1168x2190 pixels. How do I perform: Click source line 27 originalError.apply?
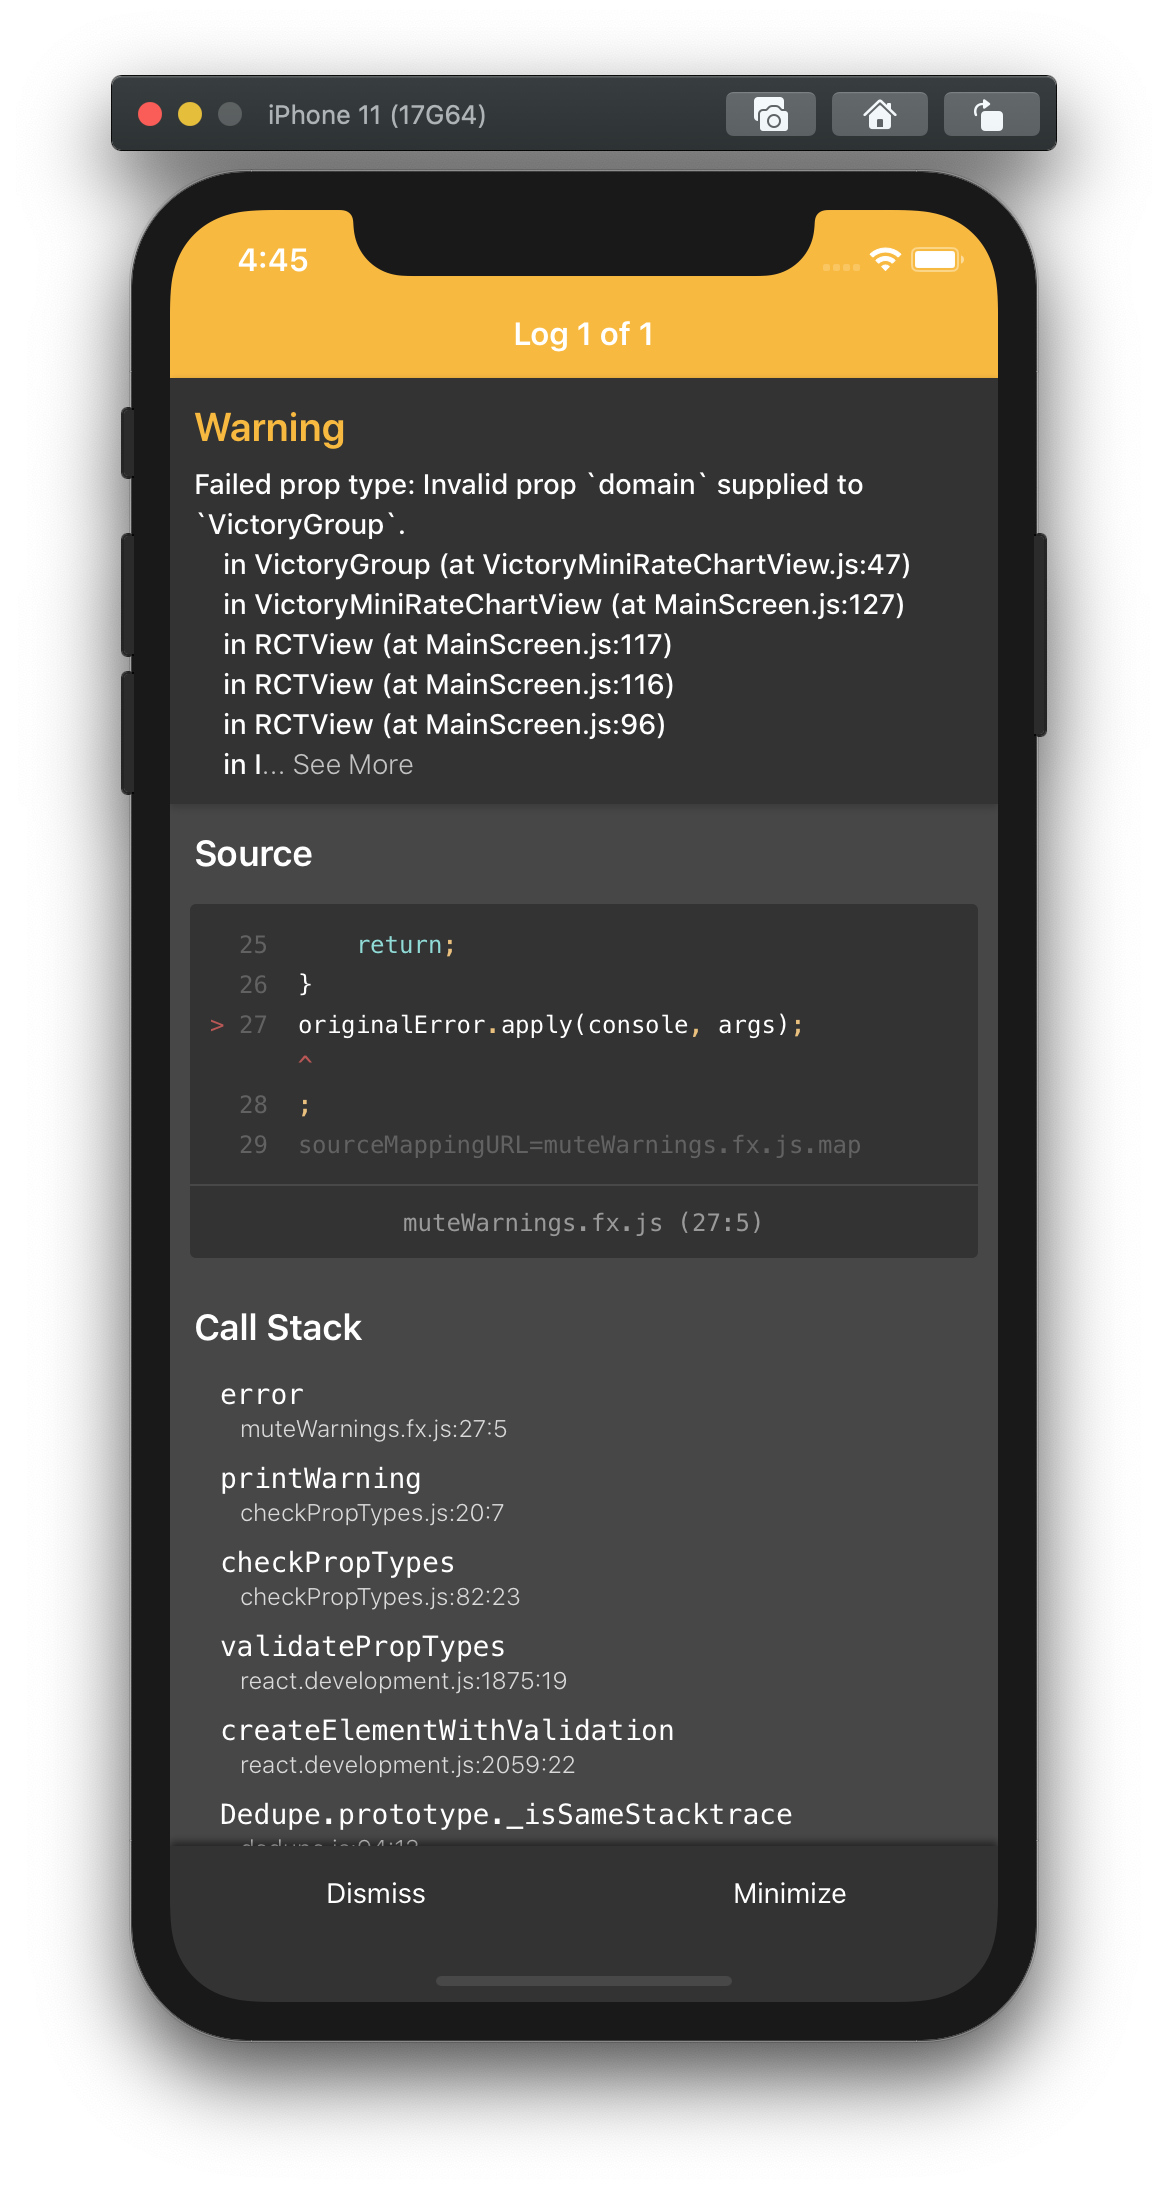tap(550, 1025)
